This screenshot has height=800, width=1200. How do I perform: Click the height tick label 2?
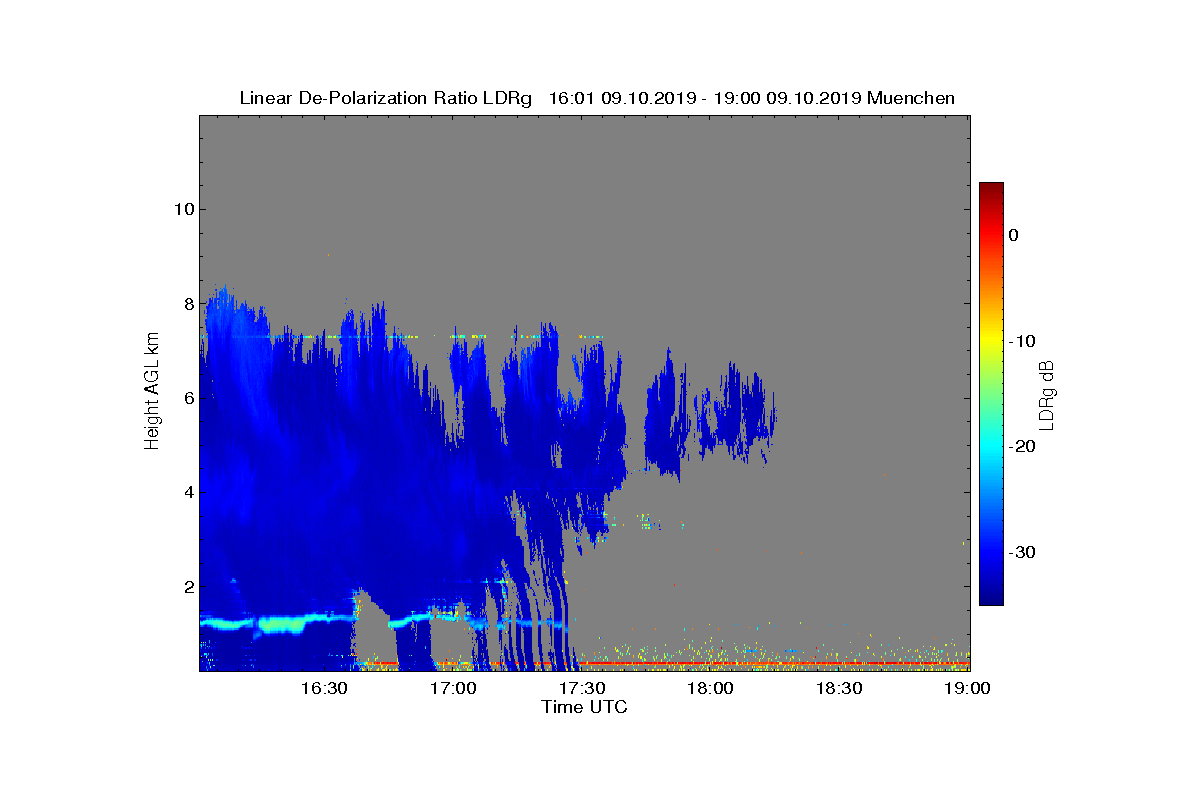[x=187, y=586]
